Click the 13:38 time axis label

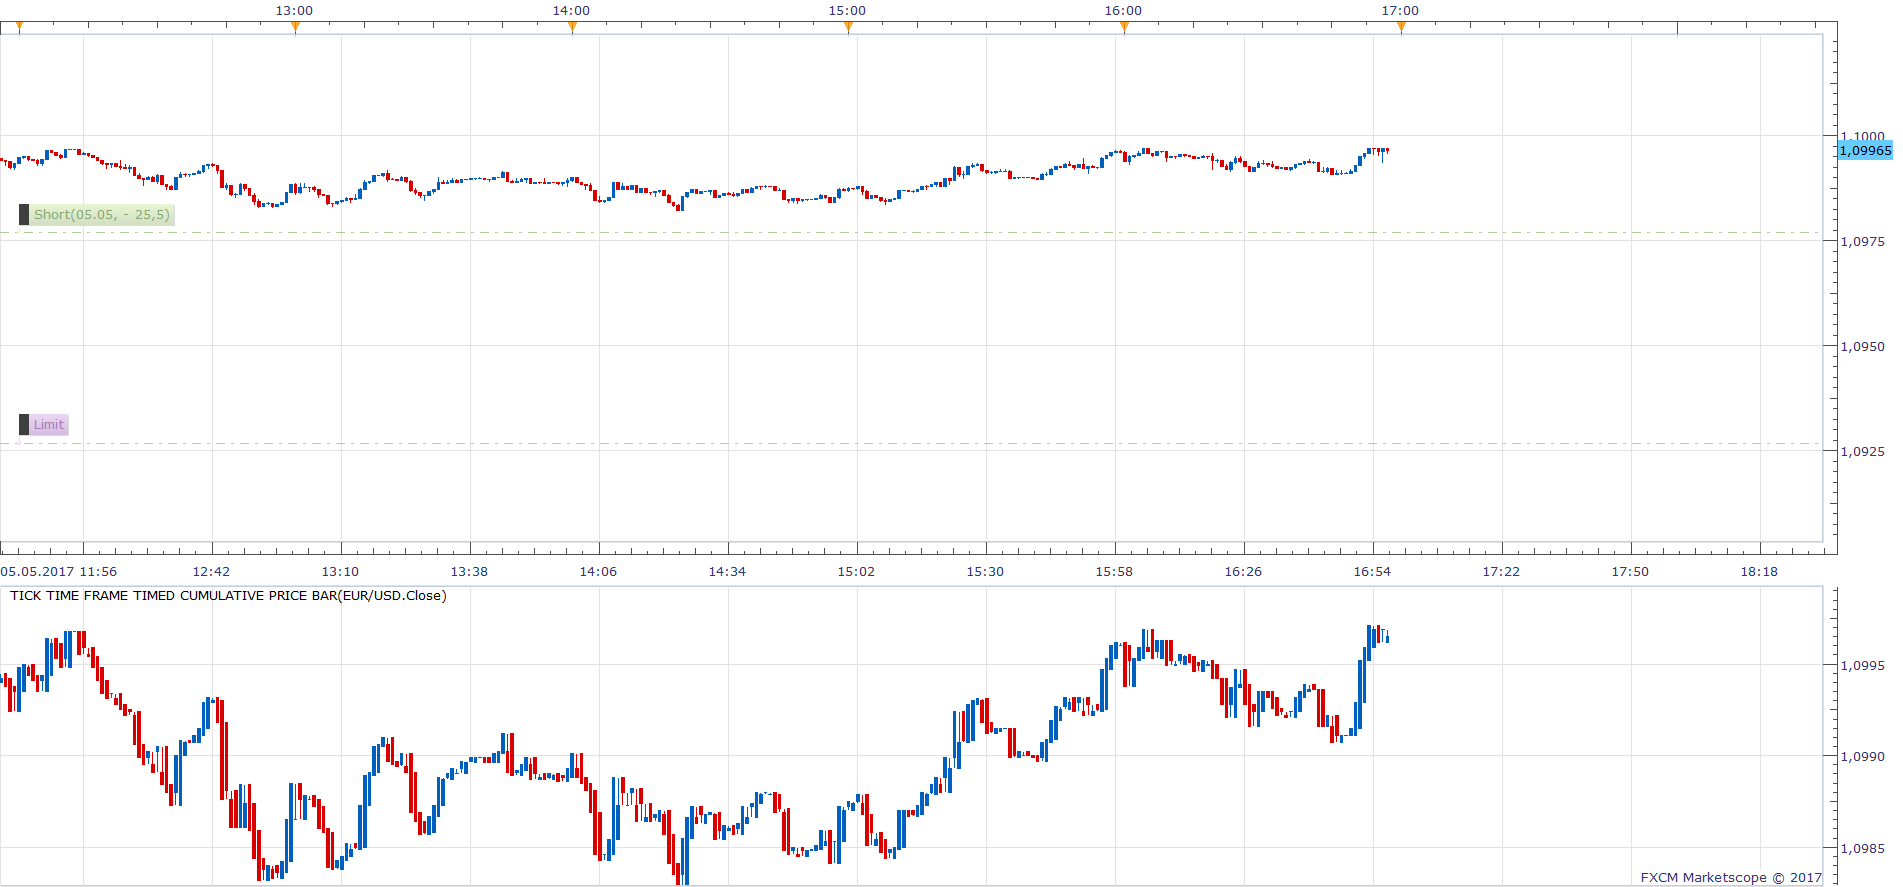click(469, 572)
